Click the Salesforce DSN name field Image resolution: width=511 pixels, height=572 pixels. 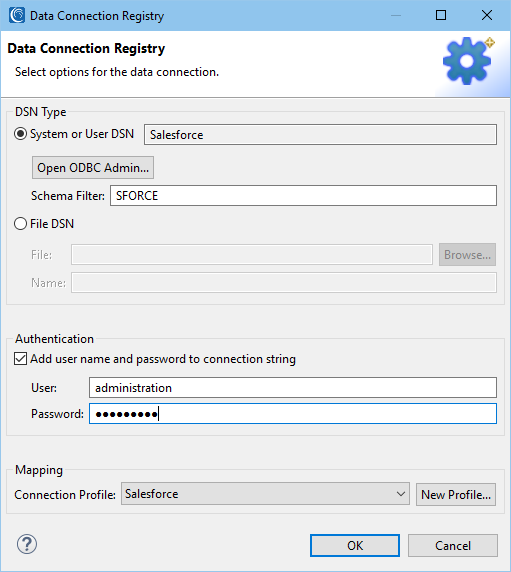coord(320,135)
